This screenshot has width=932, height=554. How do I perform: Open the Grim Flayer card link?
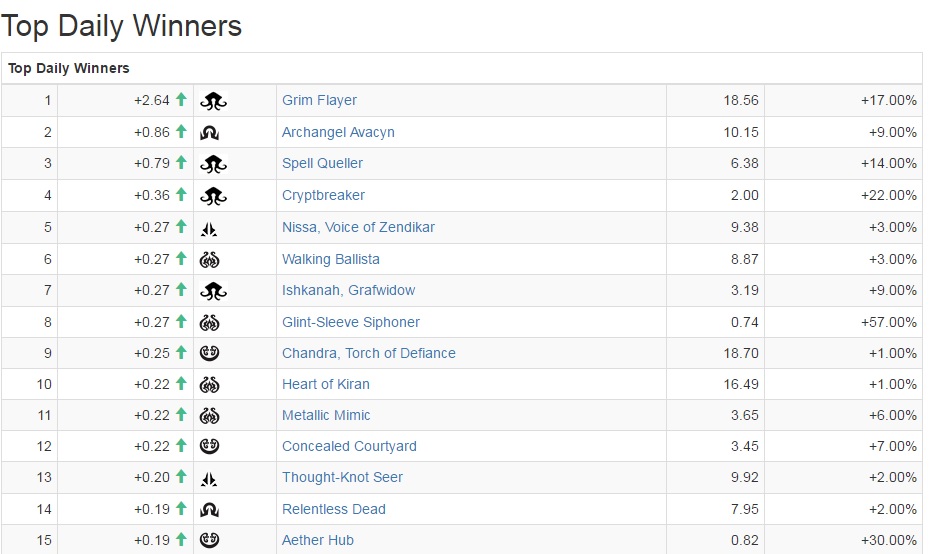319,100
